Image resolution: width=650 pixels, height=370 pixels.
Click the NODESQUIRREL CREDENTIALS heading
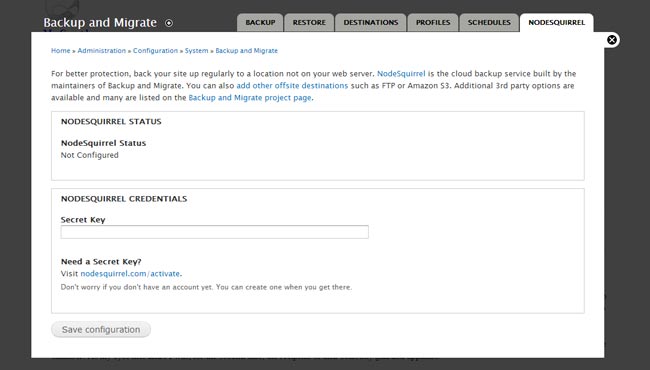(124, 199)
